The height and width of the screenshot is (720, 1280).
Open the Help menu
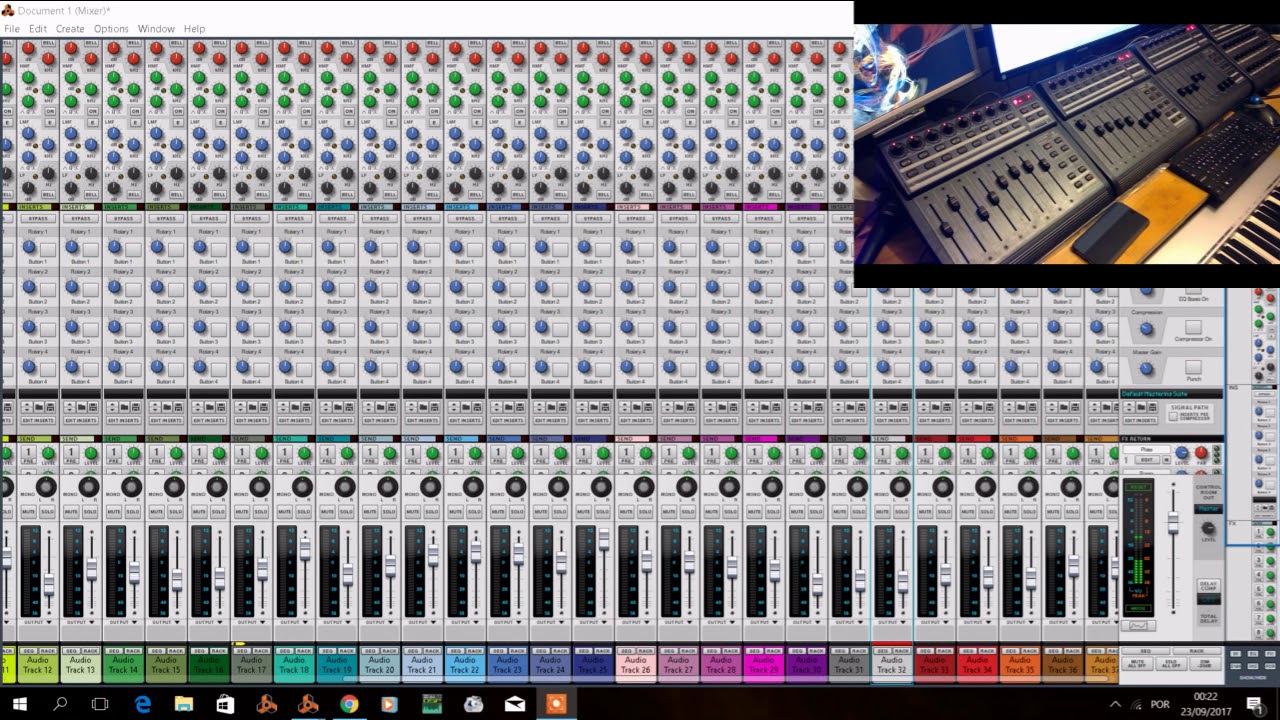coord(194,29)
